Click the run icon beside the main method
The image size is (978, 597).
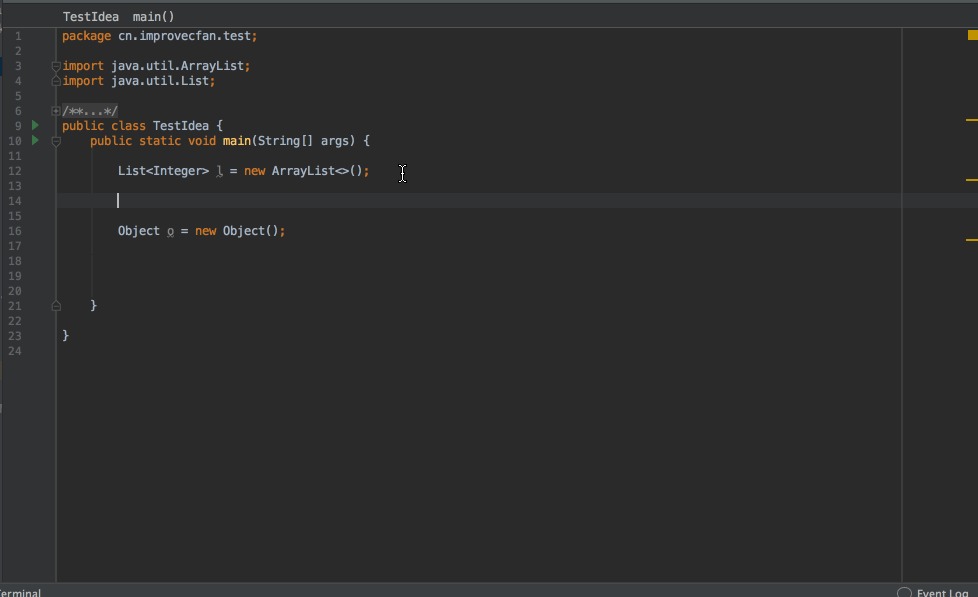(x=35, y=141)
